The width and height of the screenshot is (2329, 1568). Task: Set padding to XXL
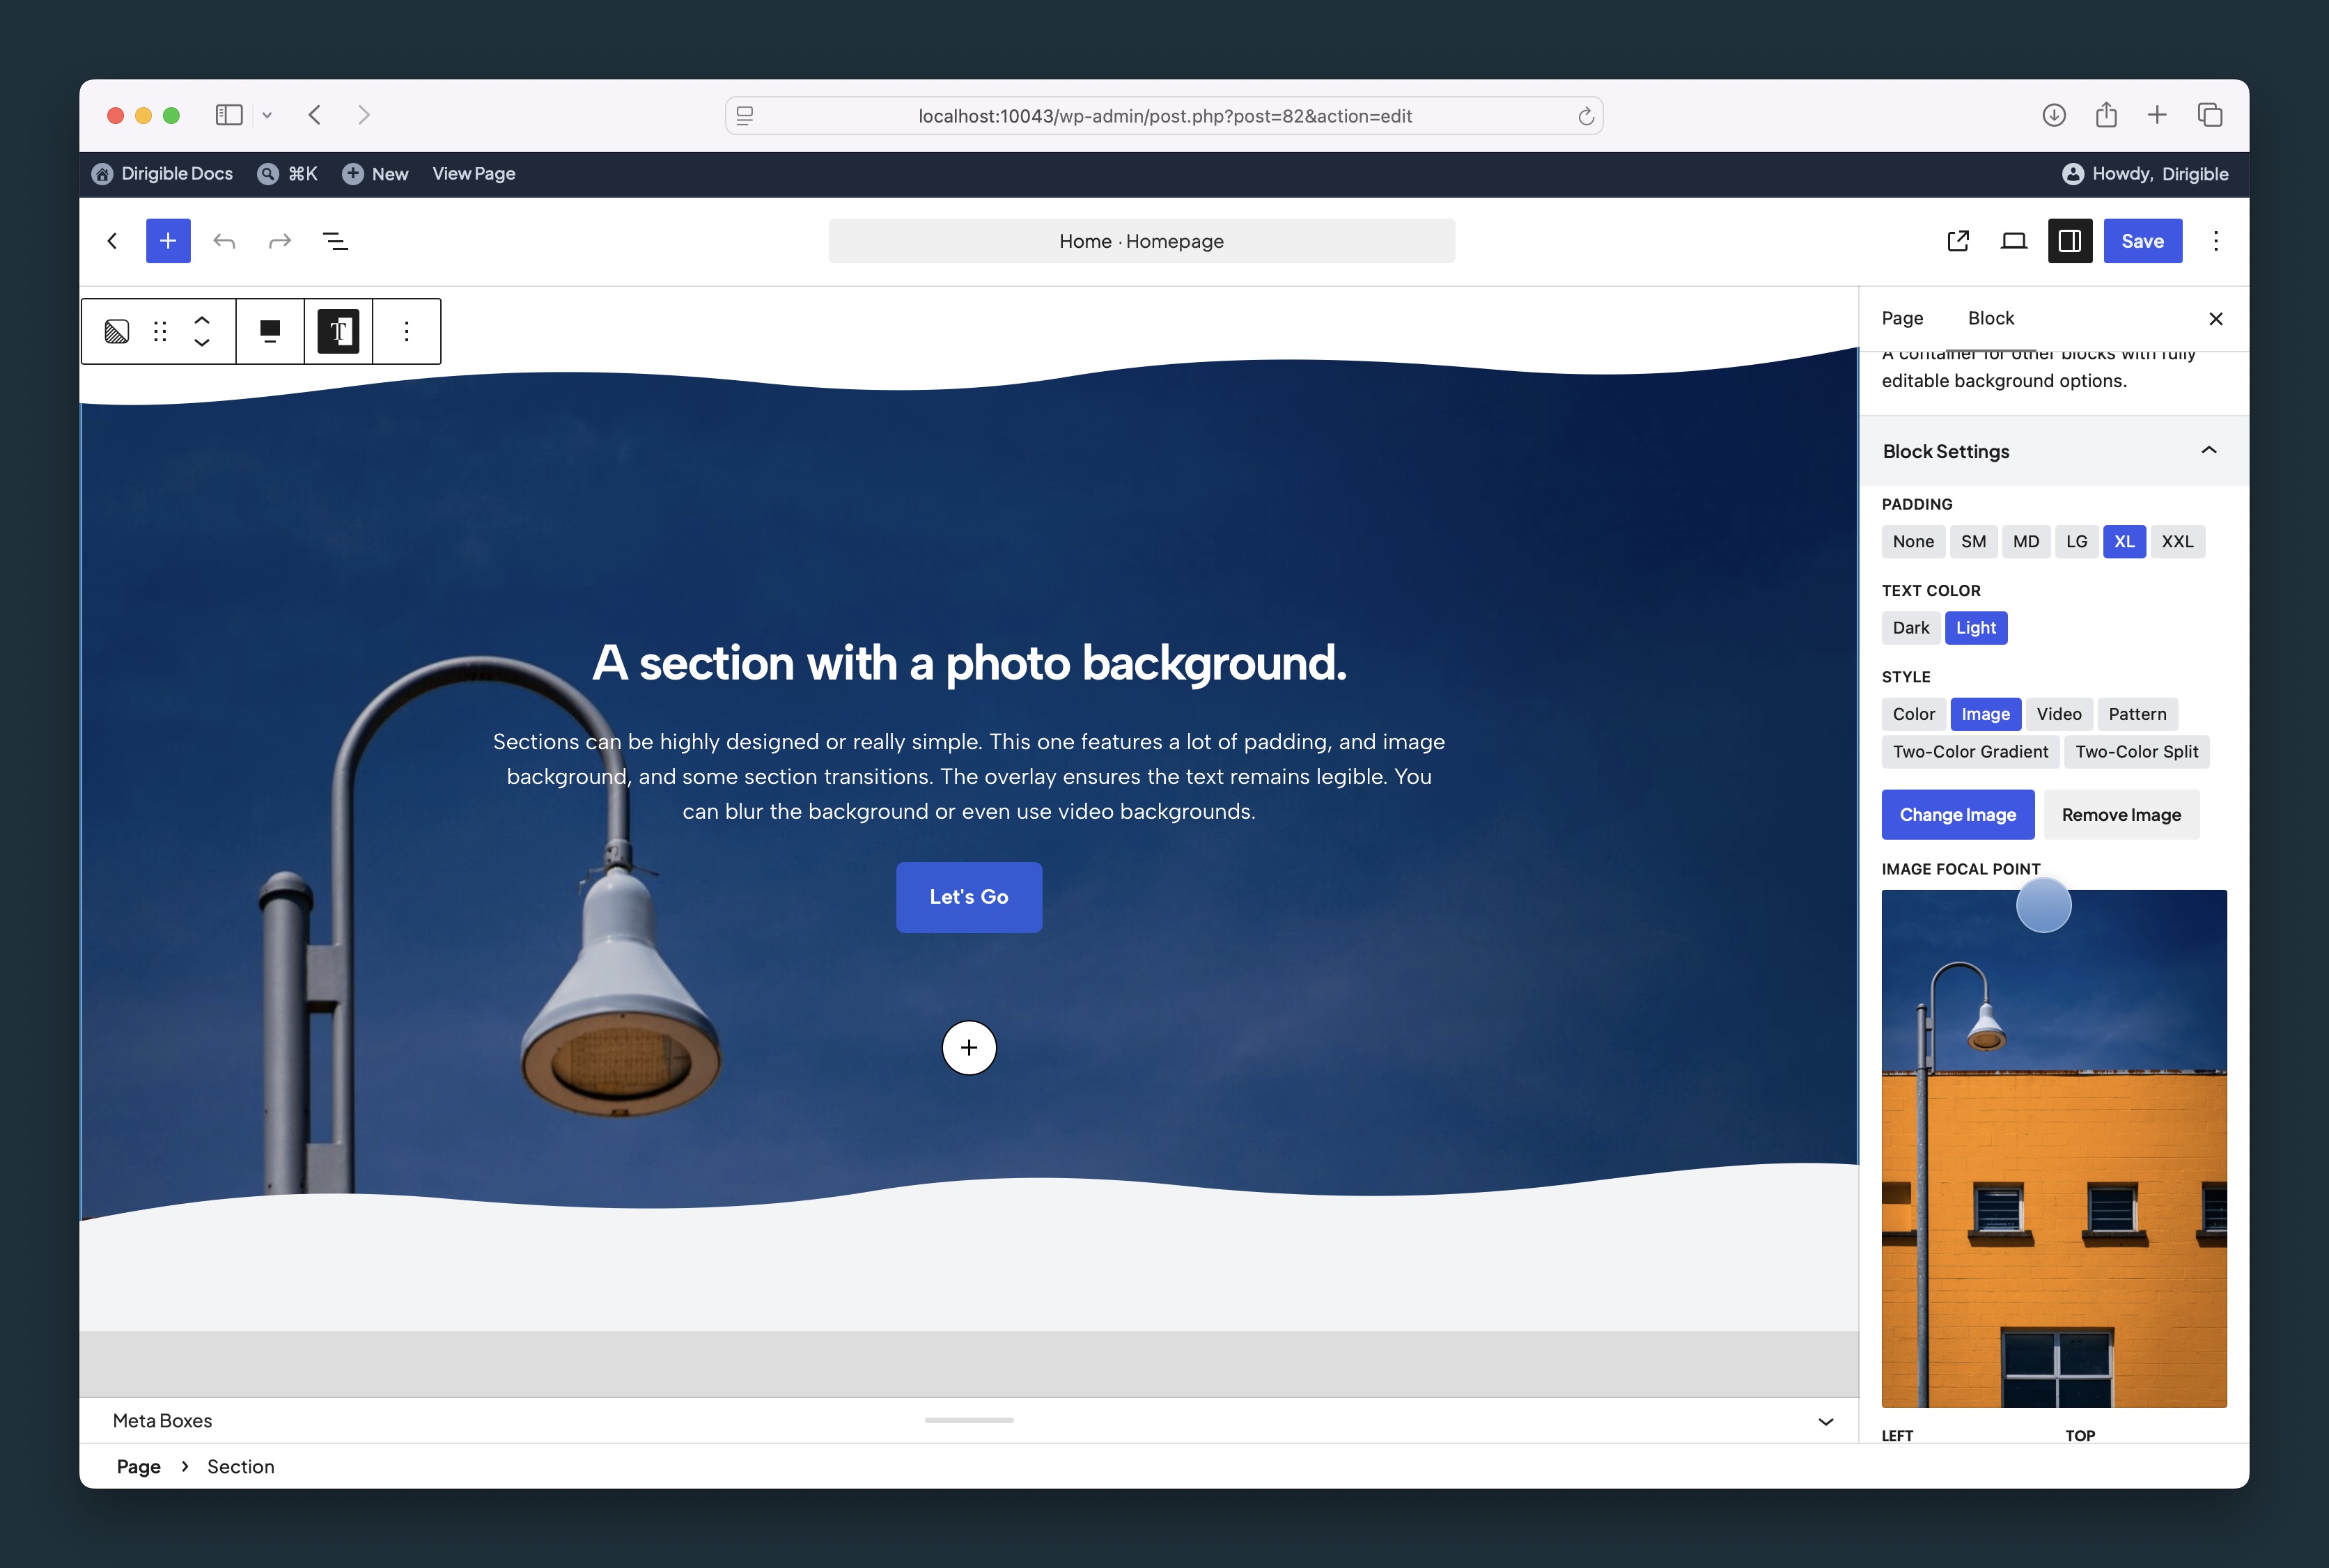coord(2177,542)
